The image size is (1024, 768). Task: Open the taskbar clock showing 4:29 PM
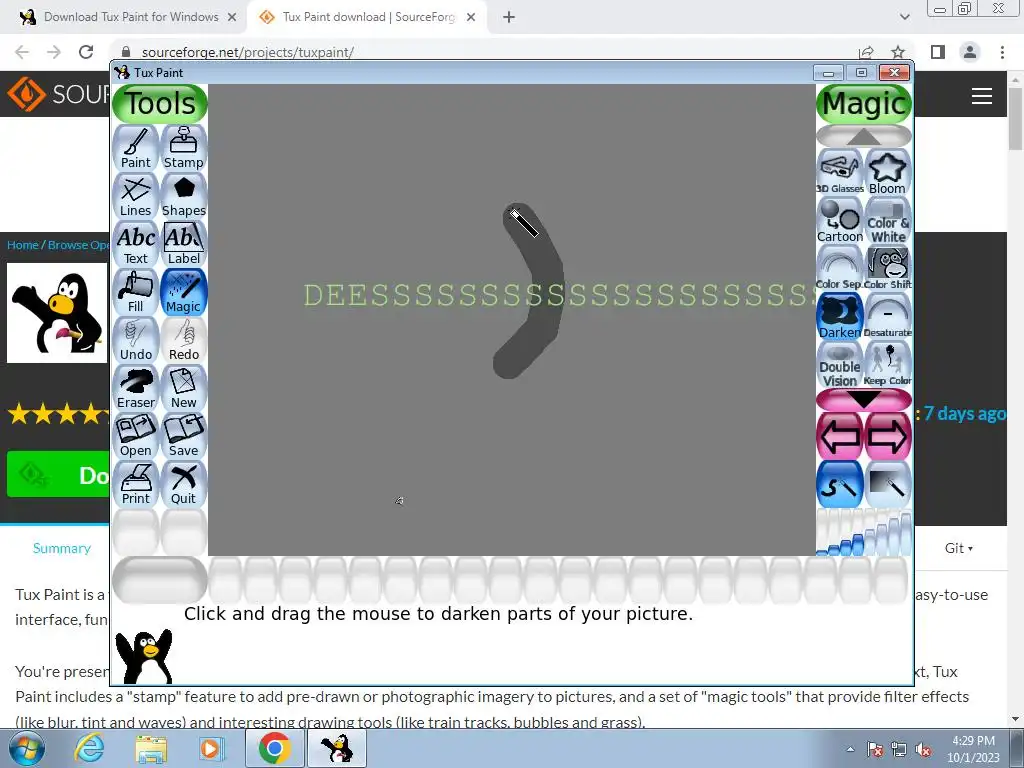[973, 749]
